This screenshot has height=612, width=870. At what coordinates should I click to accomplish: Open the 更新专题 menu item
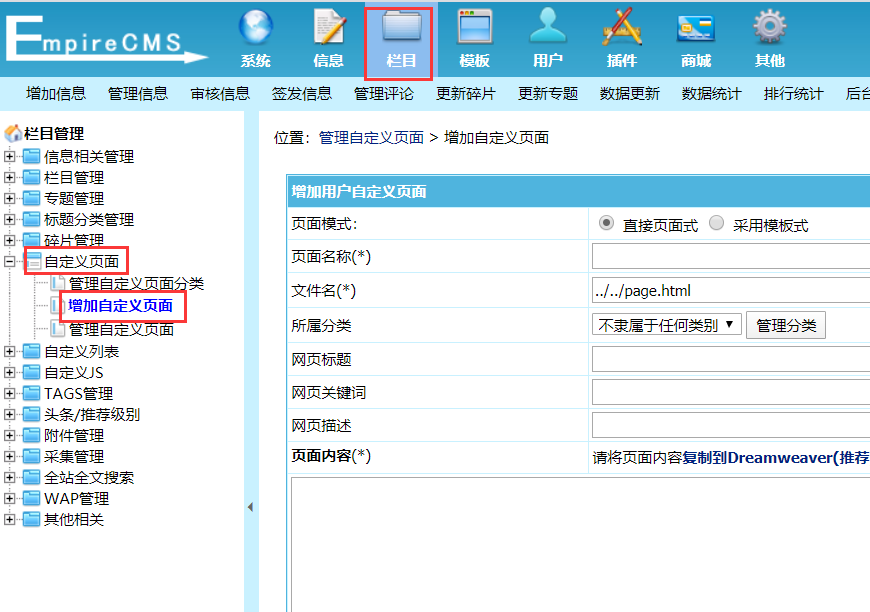548,94
